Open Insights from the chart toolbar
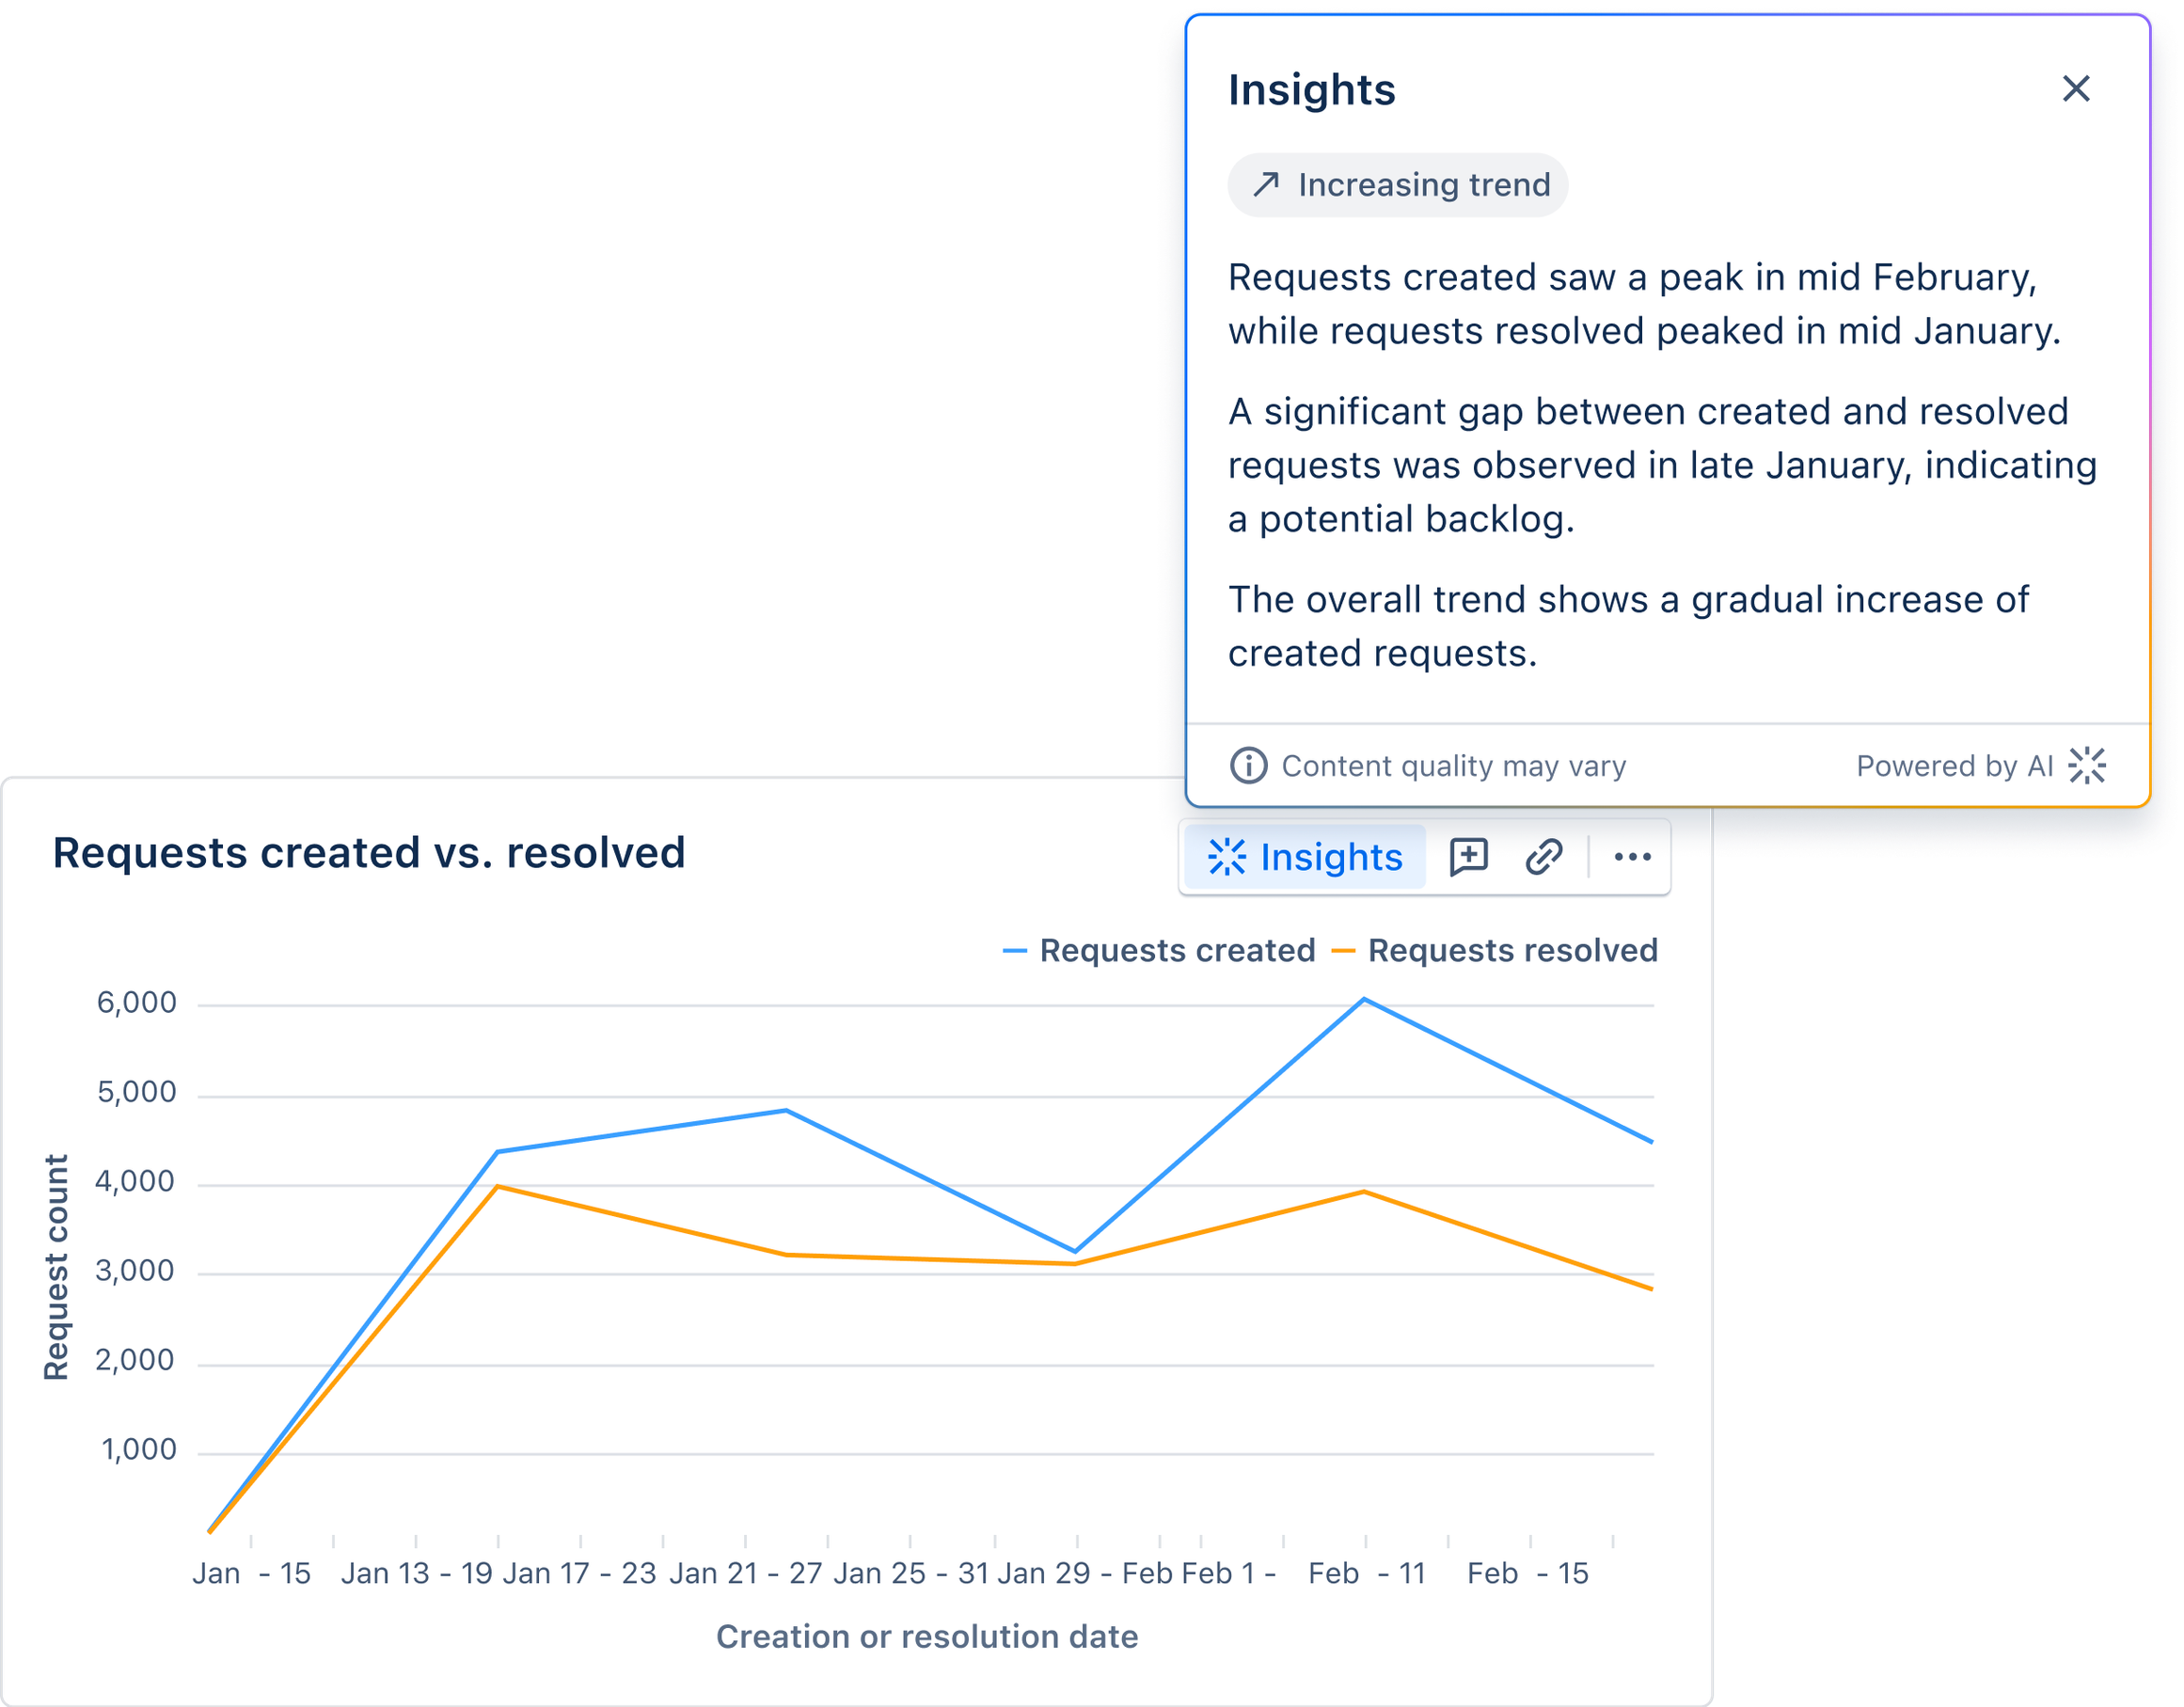 point(1305,857)
